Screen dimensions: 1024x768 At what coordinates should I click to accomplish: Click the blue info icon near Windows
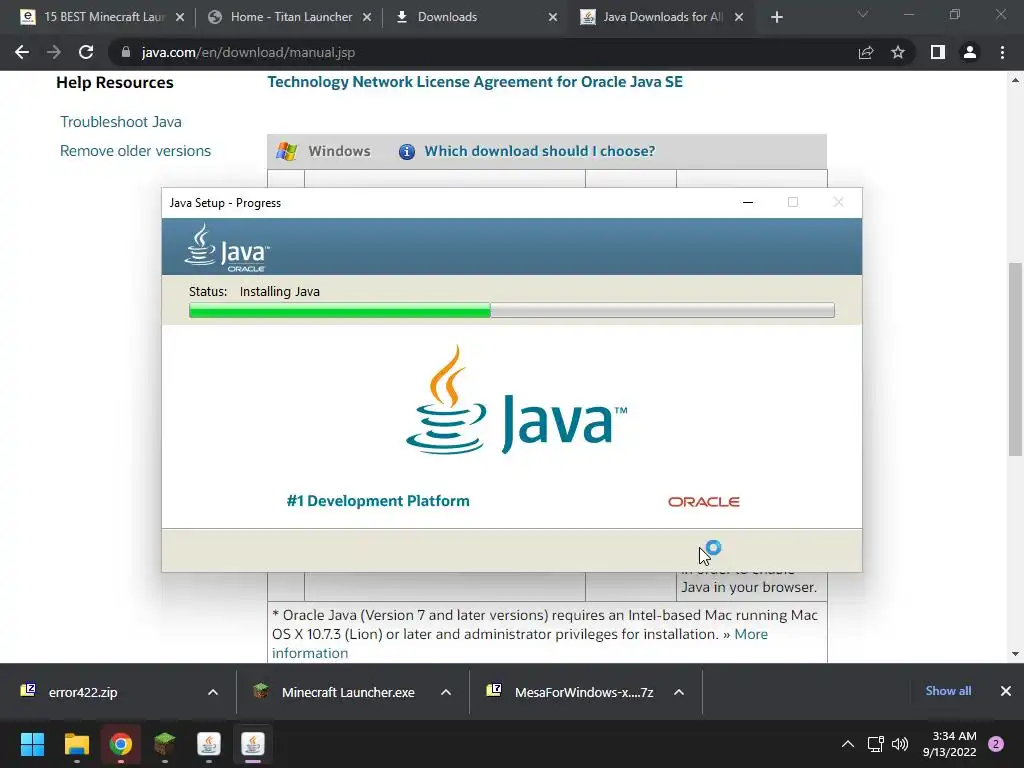coord(406,152)
